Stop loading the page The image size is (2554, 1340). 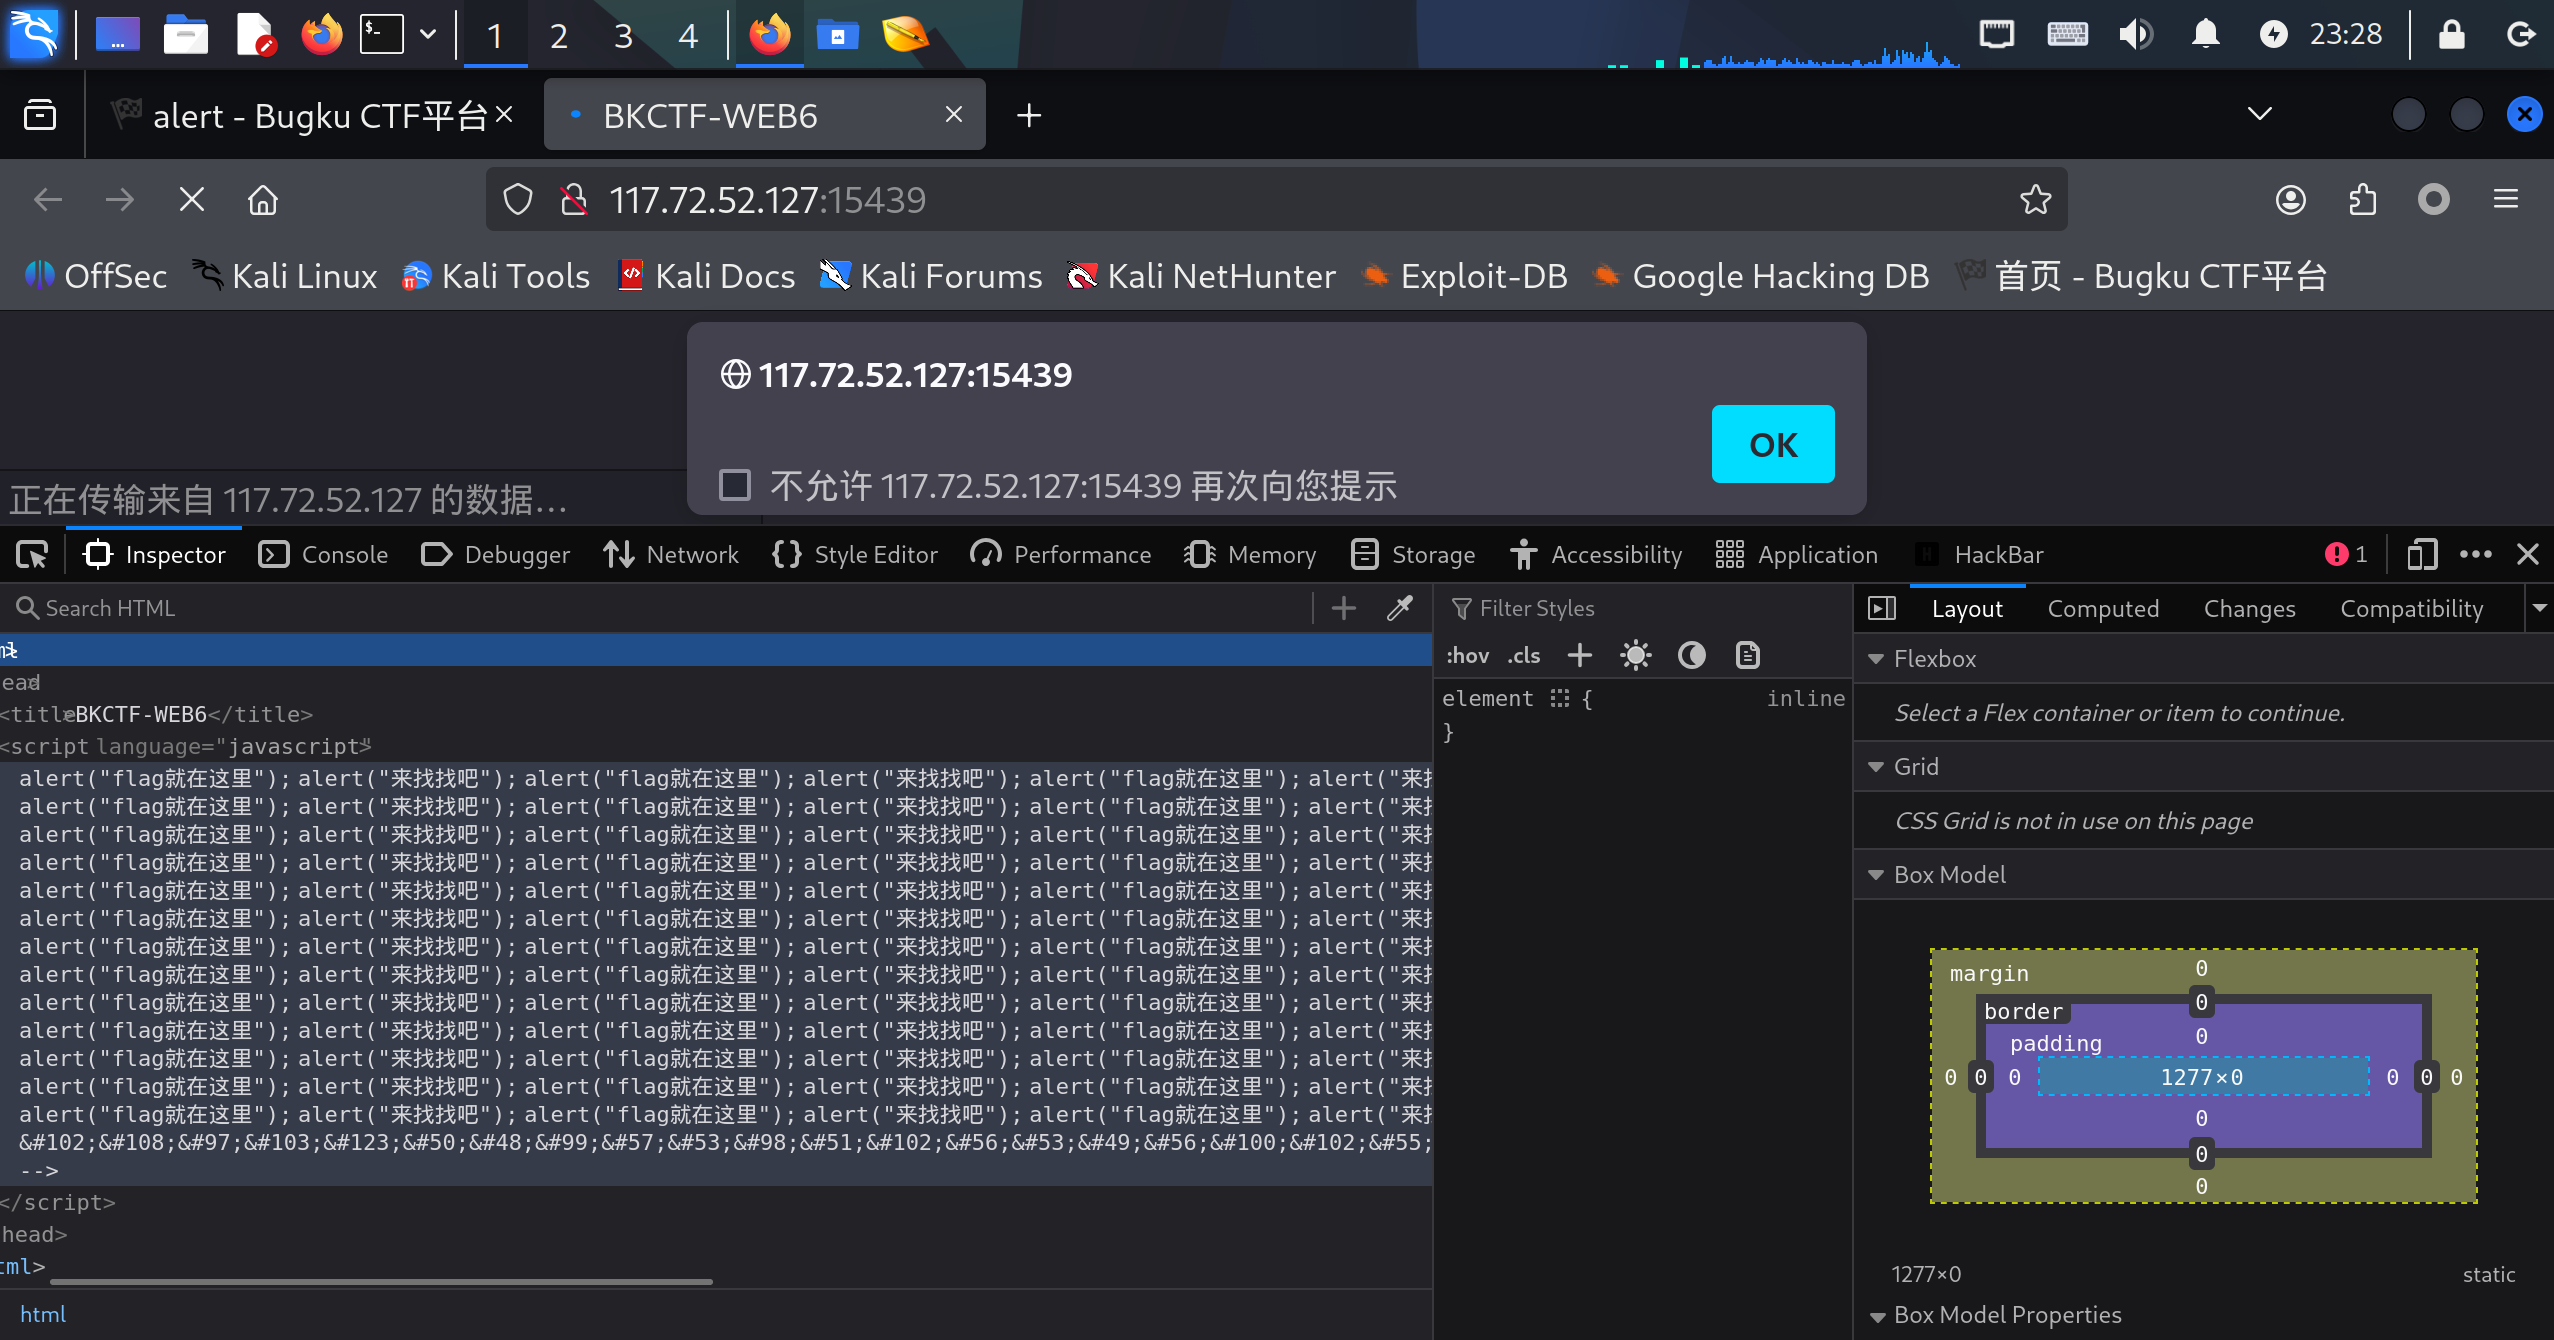click(191, 200)
